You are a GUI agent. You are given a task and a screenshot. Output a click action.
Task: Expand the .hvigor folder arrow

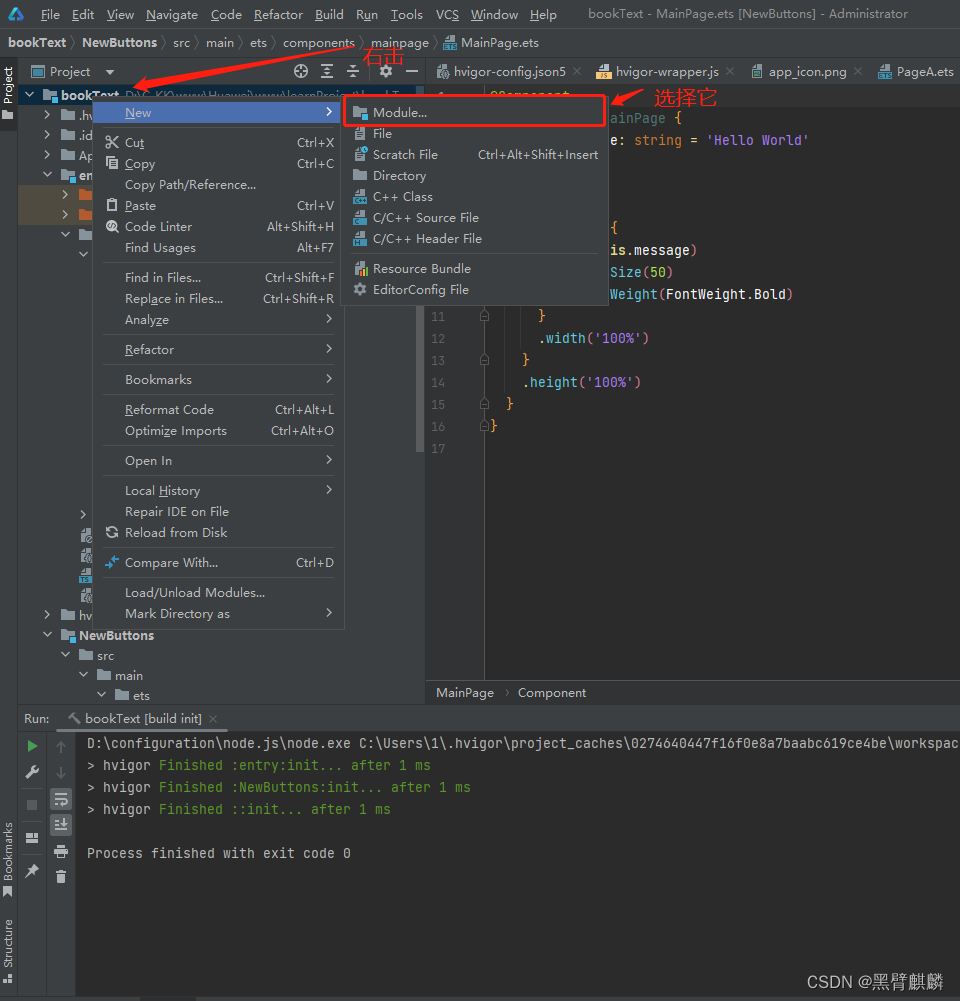[x=48, y=115]
